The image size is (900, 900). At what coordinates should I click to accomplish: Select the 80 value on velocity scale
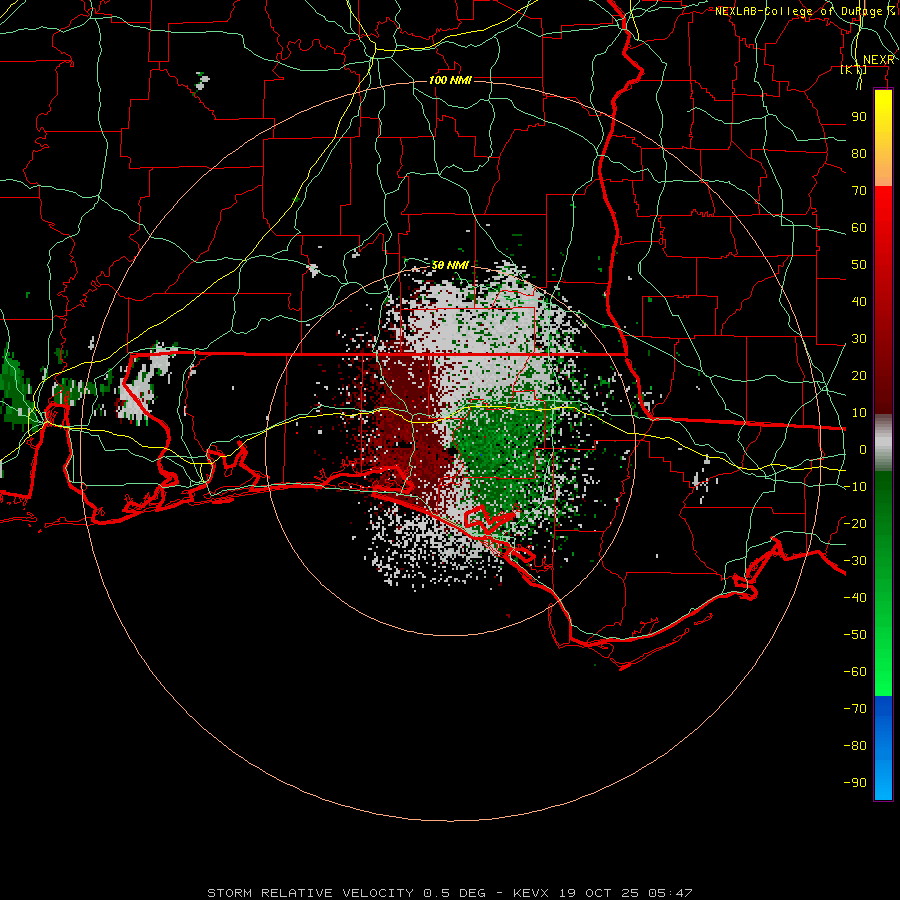859,153
